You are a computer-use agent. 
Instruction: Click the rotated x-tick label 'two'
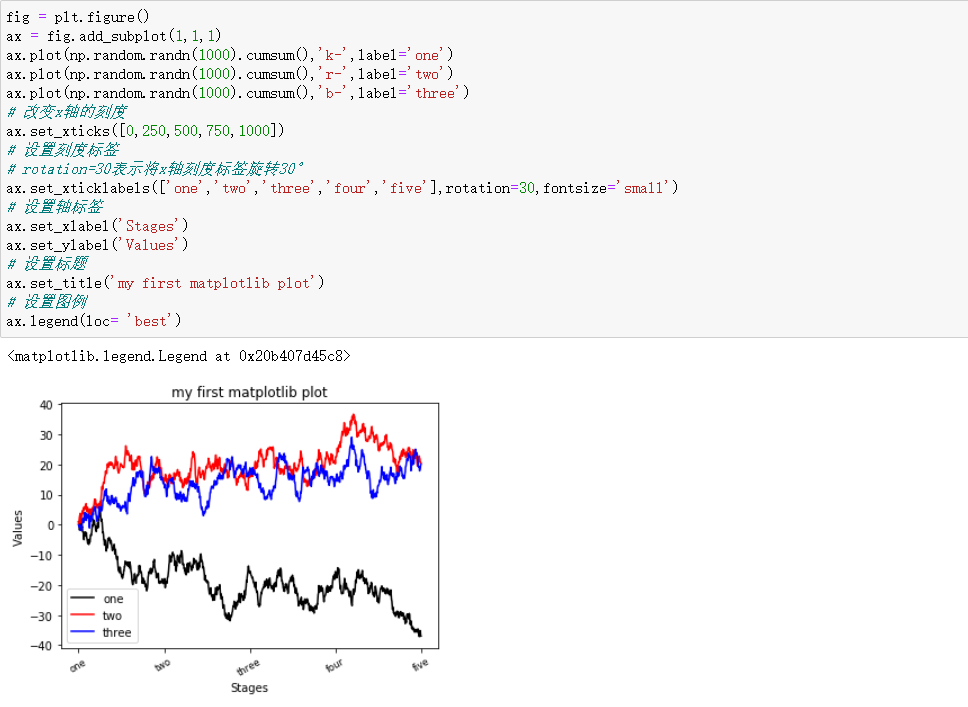click(x=162, y=666)
